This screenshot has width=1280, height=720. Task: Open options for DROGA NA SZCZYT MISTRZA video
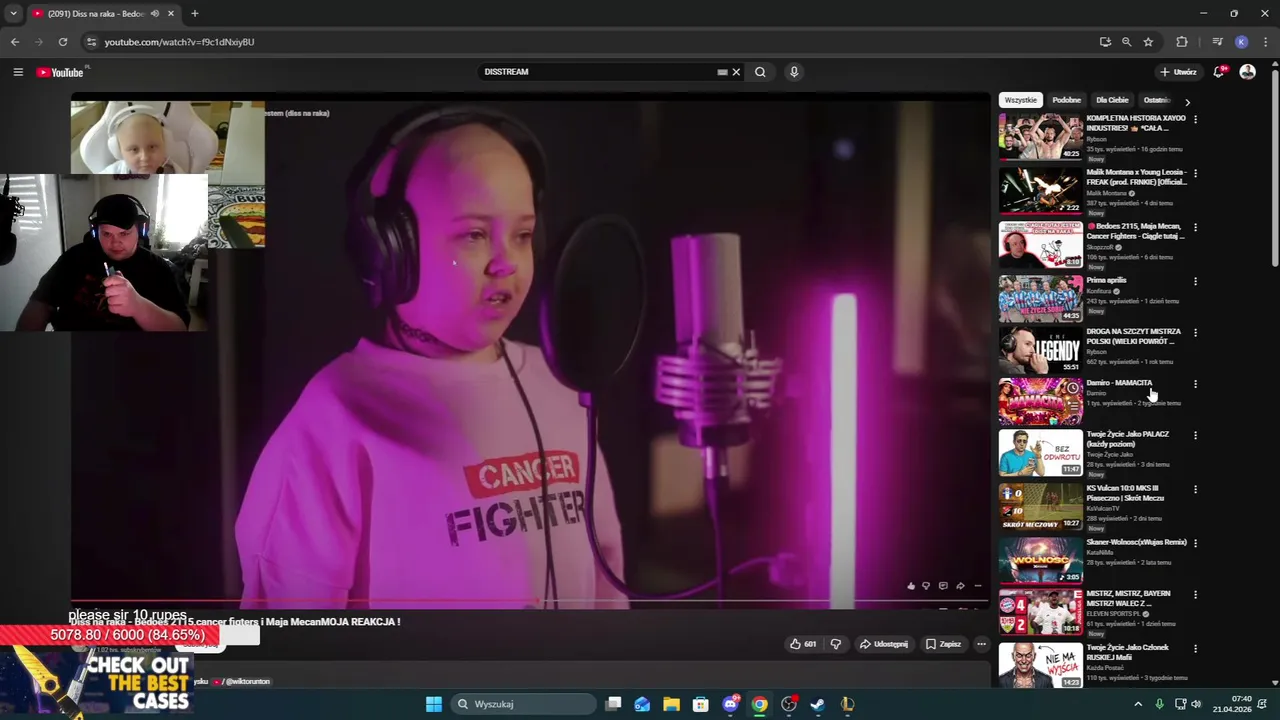pyautogui.click(x=1195, y=332)
